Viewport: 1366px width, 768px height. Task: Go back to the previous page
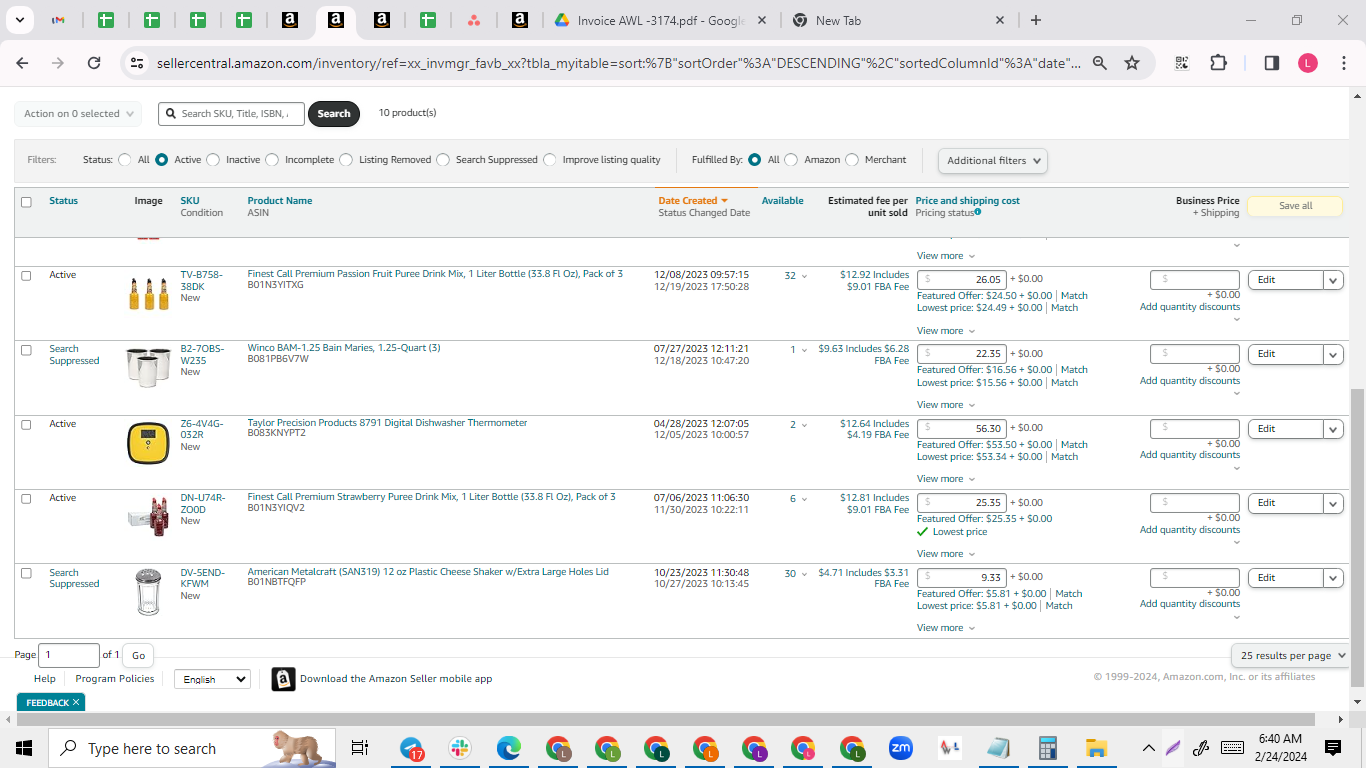click(x=22, y=63)
